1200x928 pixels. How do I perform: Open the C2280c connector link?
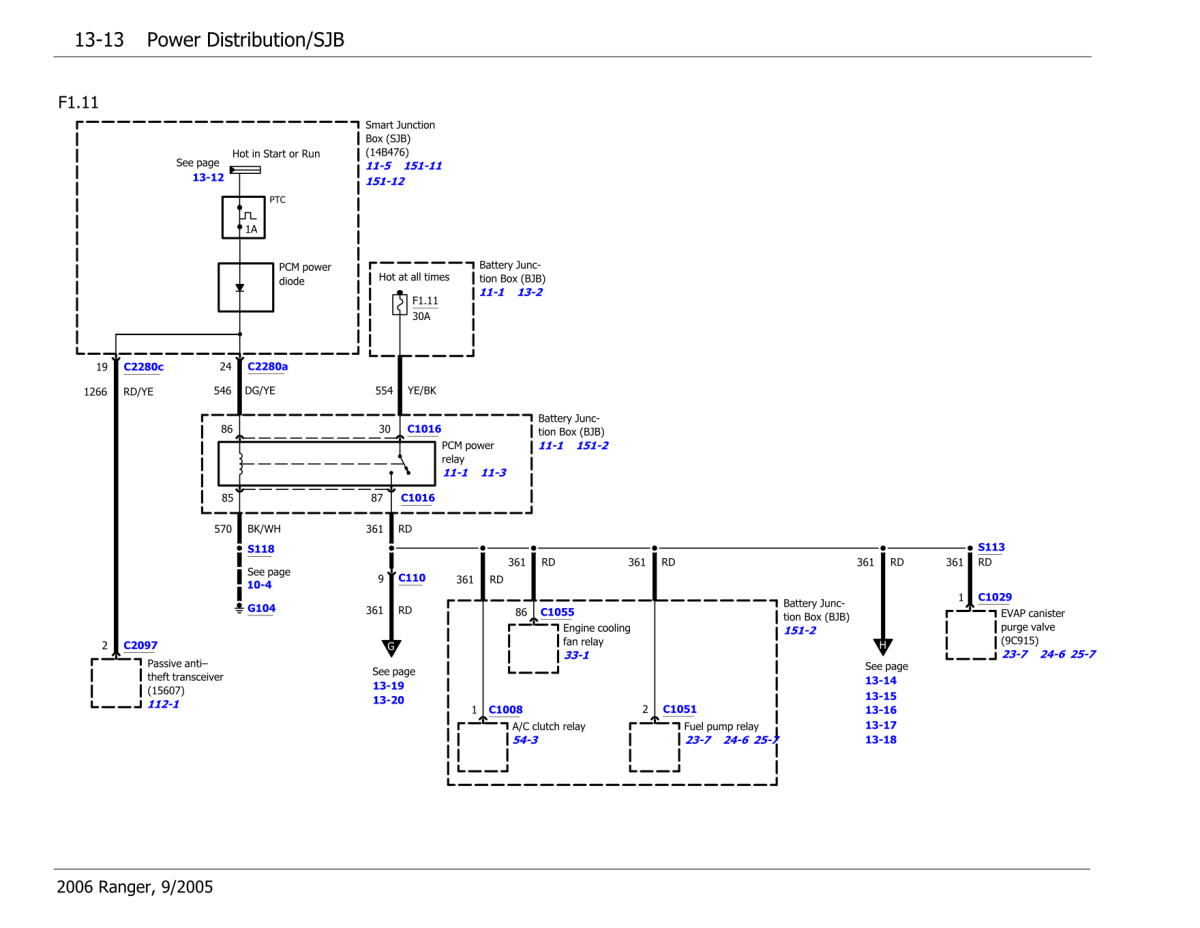click(143, 367)
